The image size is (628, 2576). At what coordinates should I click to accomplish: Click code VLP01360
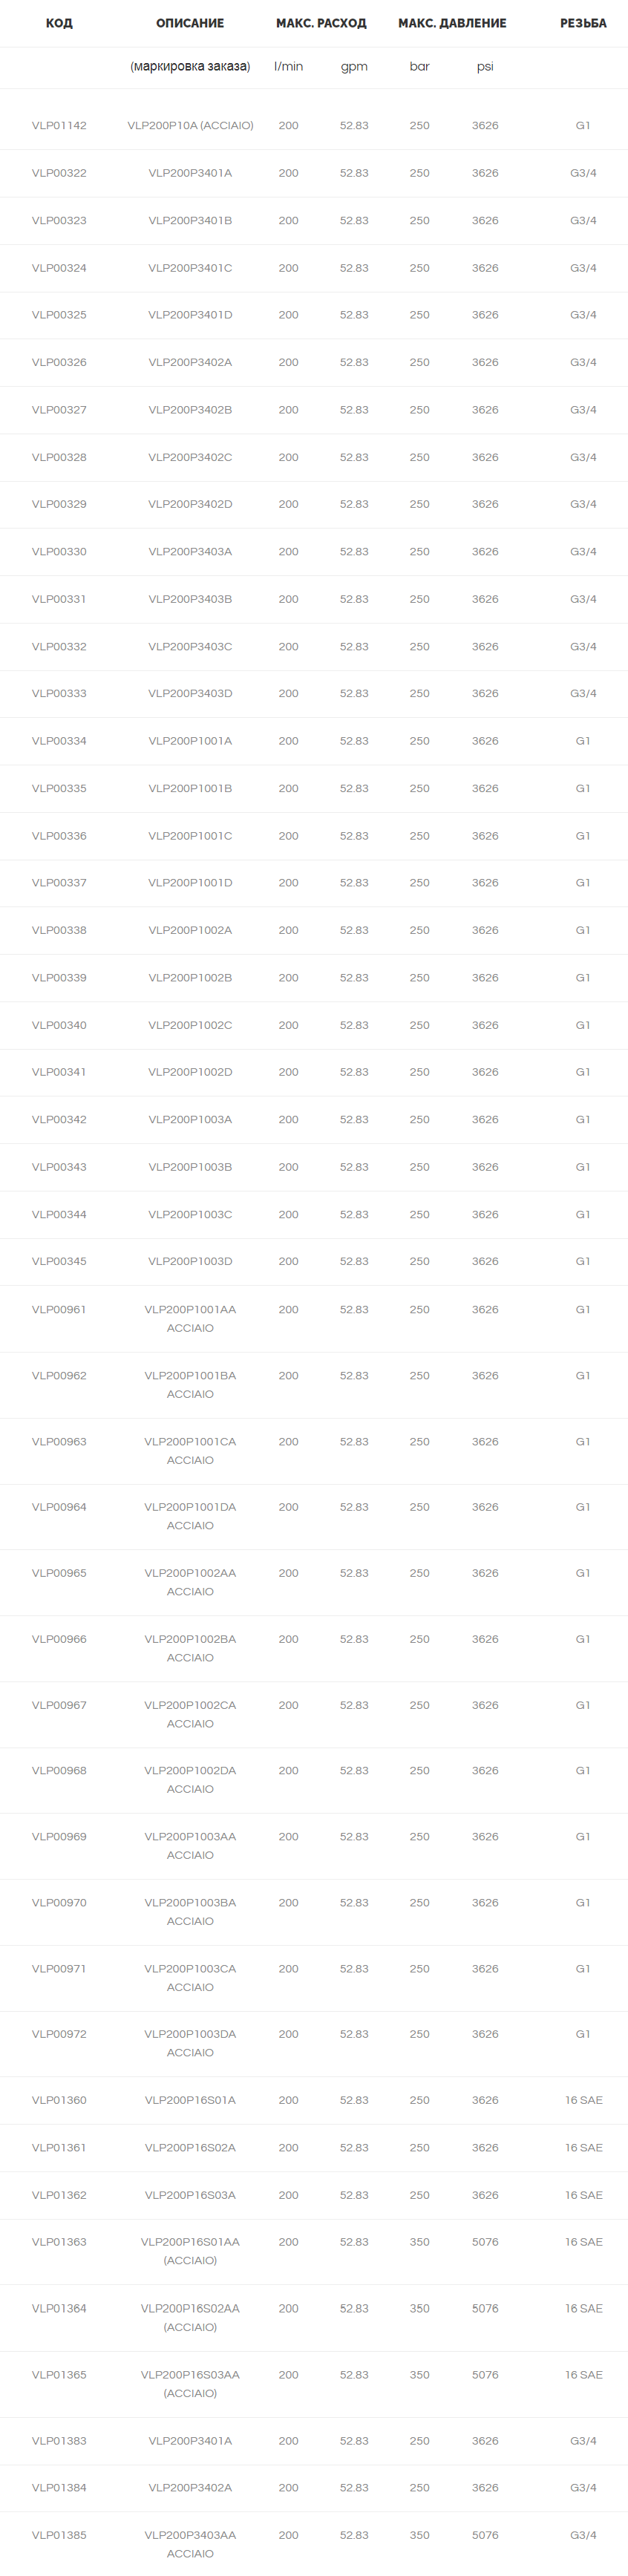59,2100
